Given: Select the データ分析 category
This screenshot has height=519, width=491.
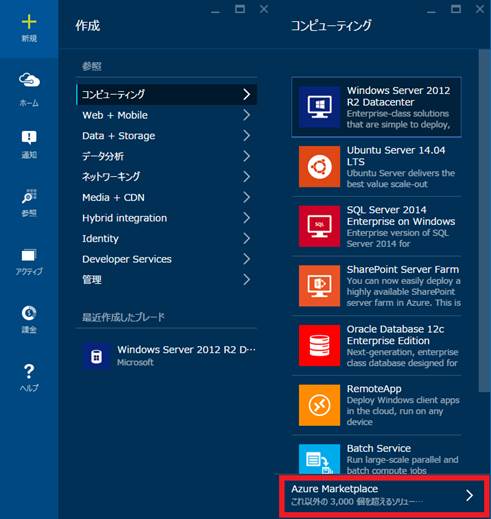Looking at the screenshot, I should pos(167,156).
